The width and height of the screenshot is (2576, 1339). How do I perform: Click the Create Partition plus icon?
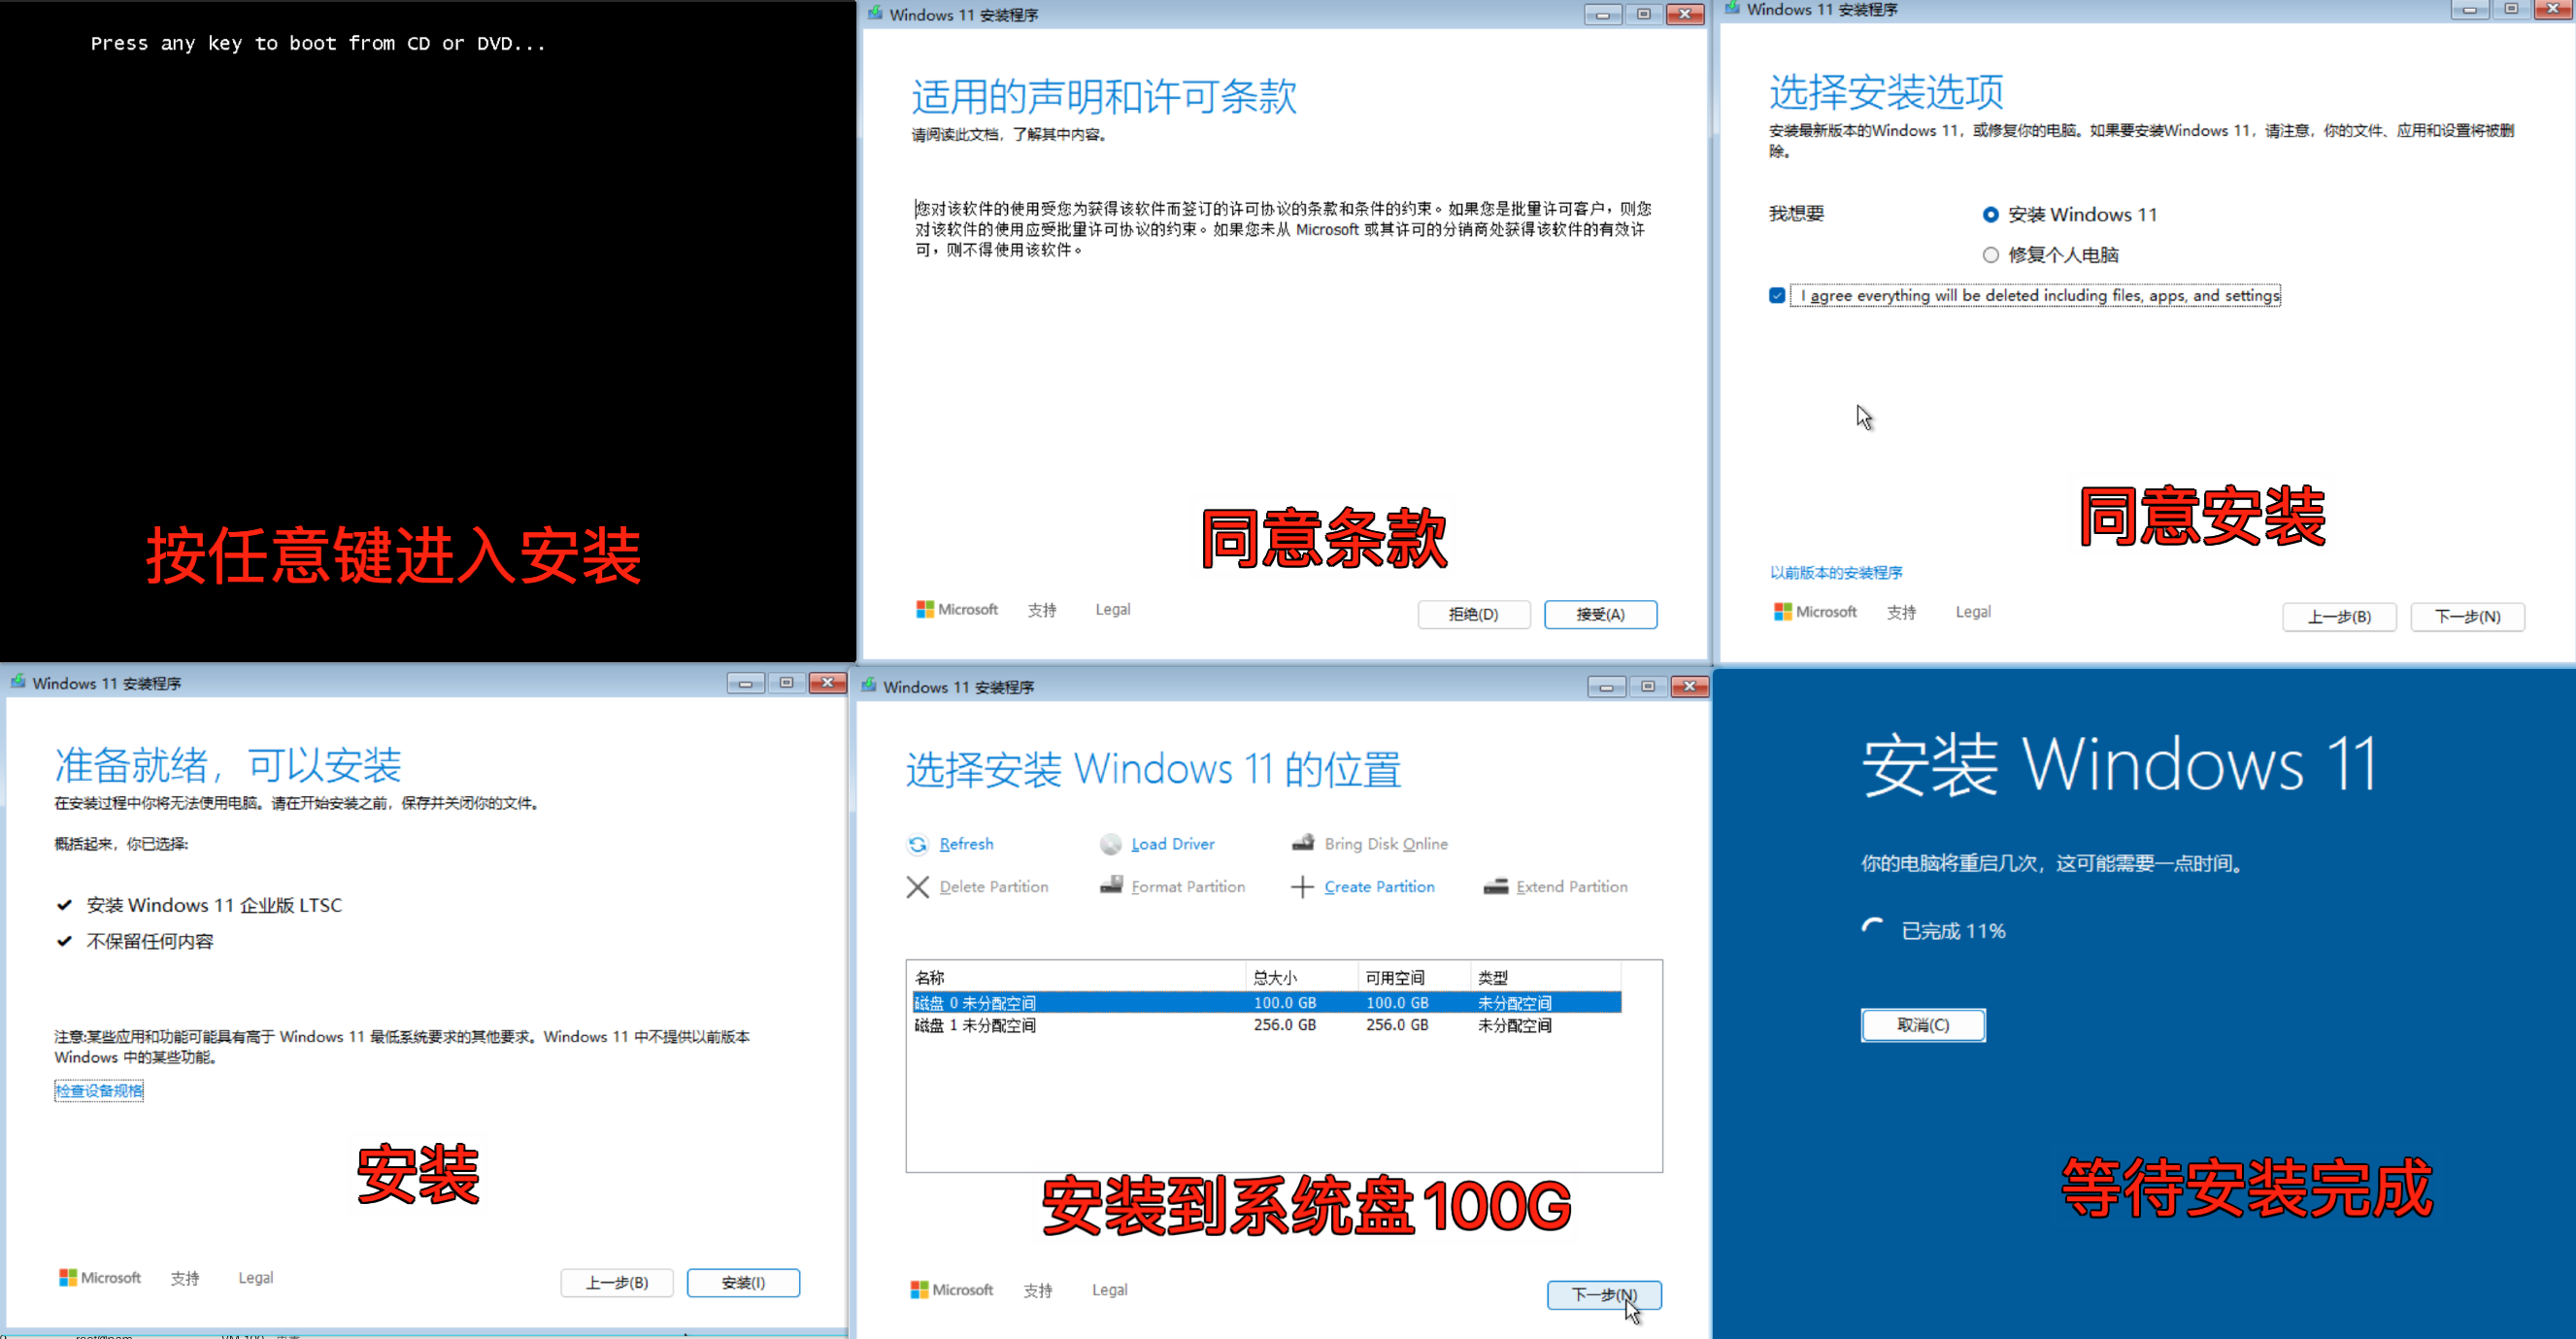click(x=1301, y=887)
